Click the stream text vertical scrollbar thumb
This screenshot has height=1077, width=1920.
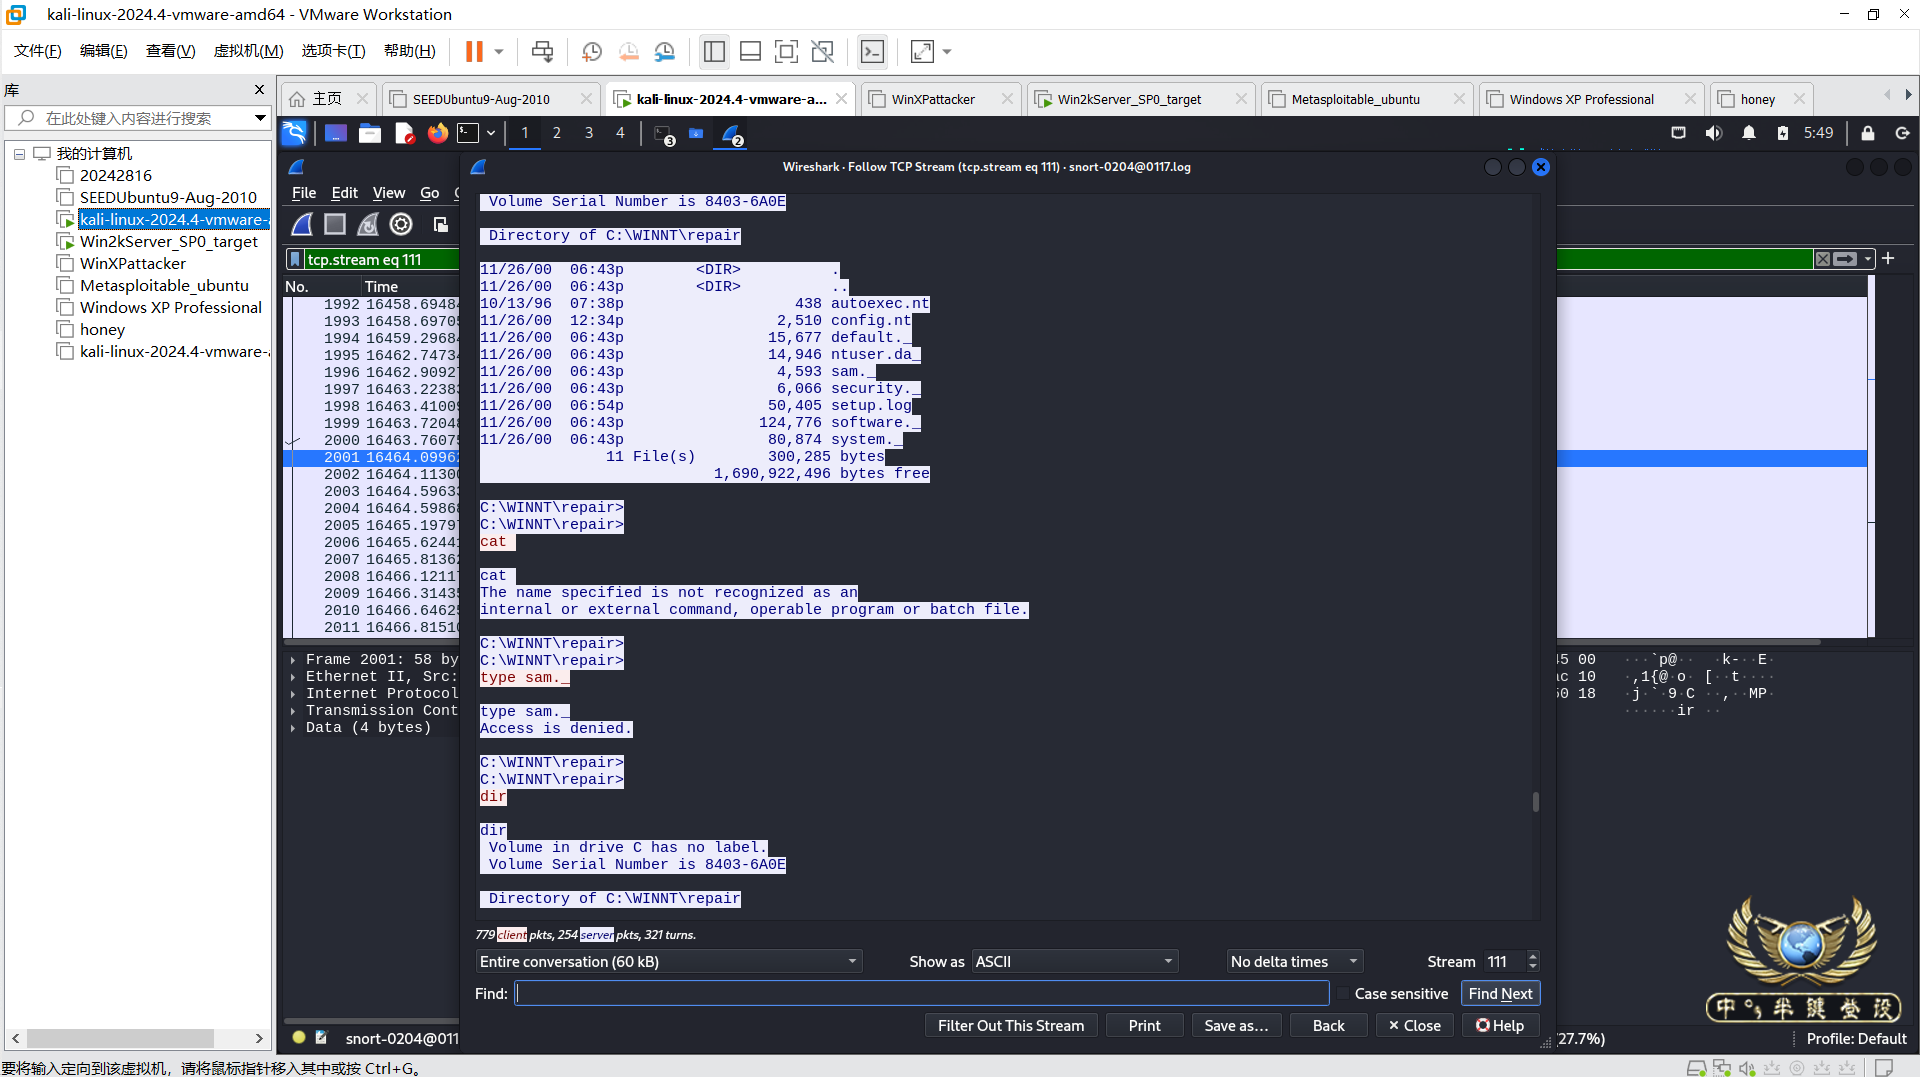pyautogui.click(x=1535, y=802)
